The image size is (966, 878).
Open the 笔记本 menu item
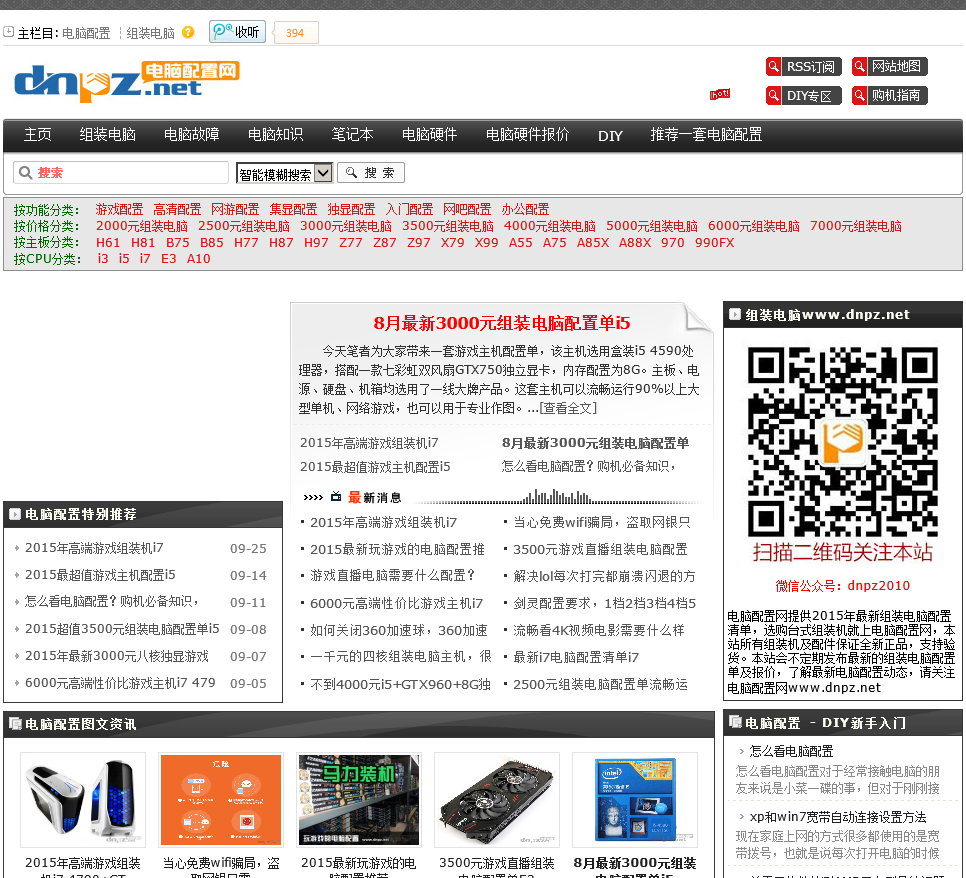(352, 134)
